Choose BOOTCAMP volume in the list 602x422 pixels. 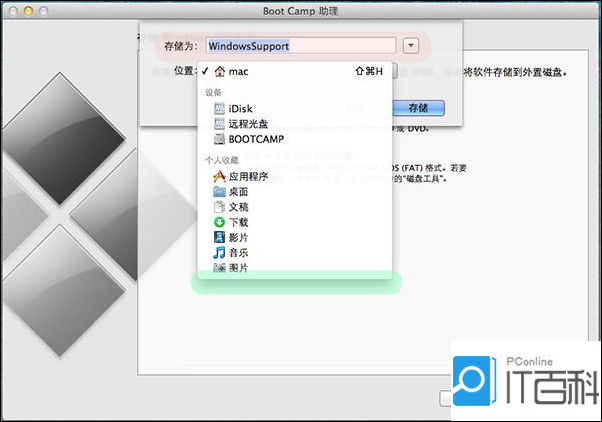tap(295, 139)
